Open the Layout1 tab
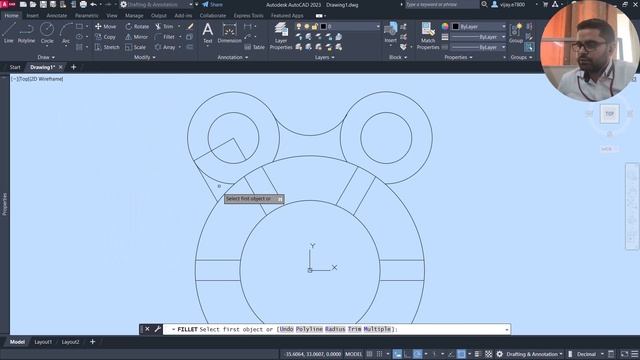Image resolution: width=640 pixels, height=360 pixels. (x=43, y=342)
